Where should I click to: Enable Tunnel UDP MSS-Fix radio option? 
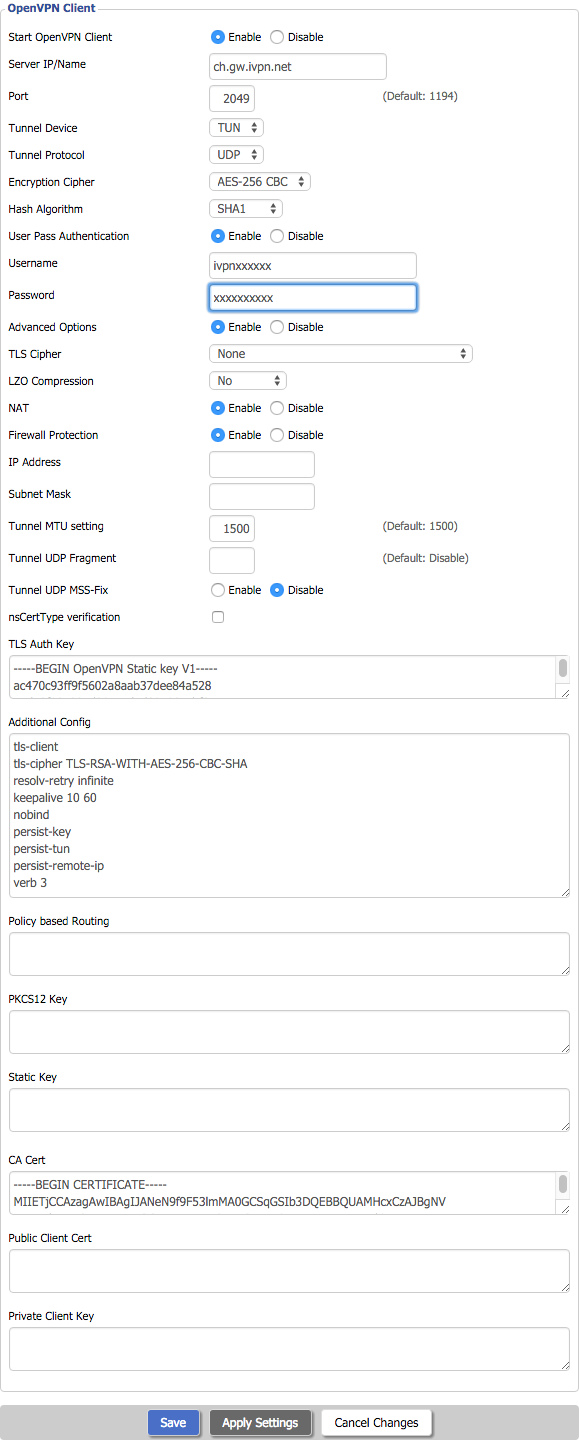[217, 590]
